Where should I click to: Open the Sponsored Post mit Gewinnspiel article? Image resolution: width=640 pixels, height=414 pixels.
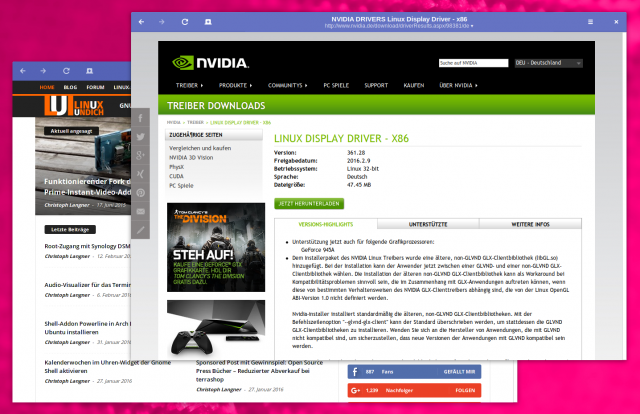tap(259, 371)
